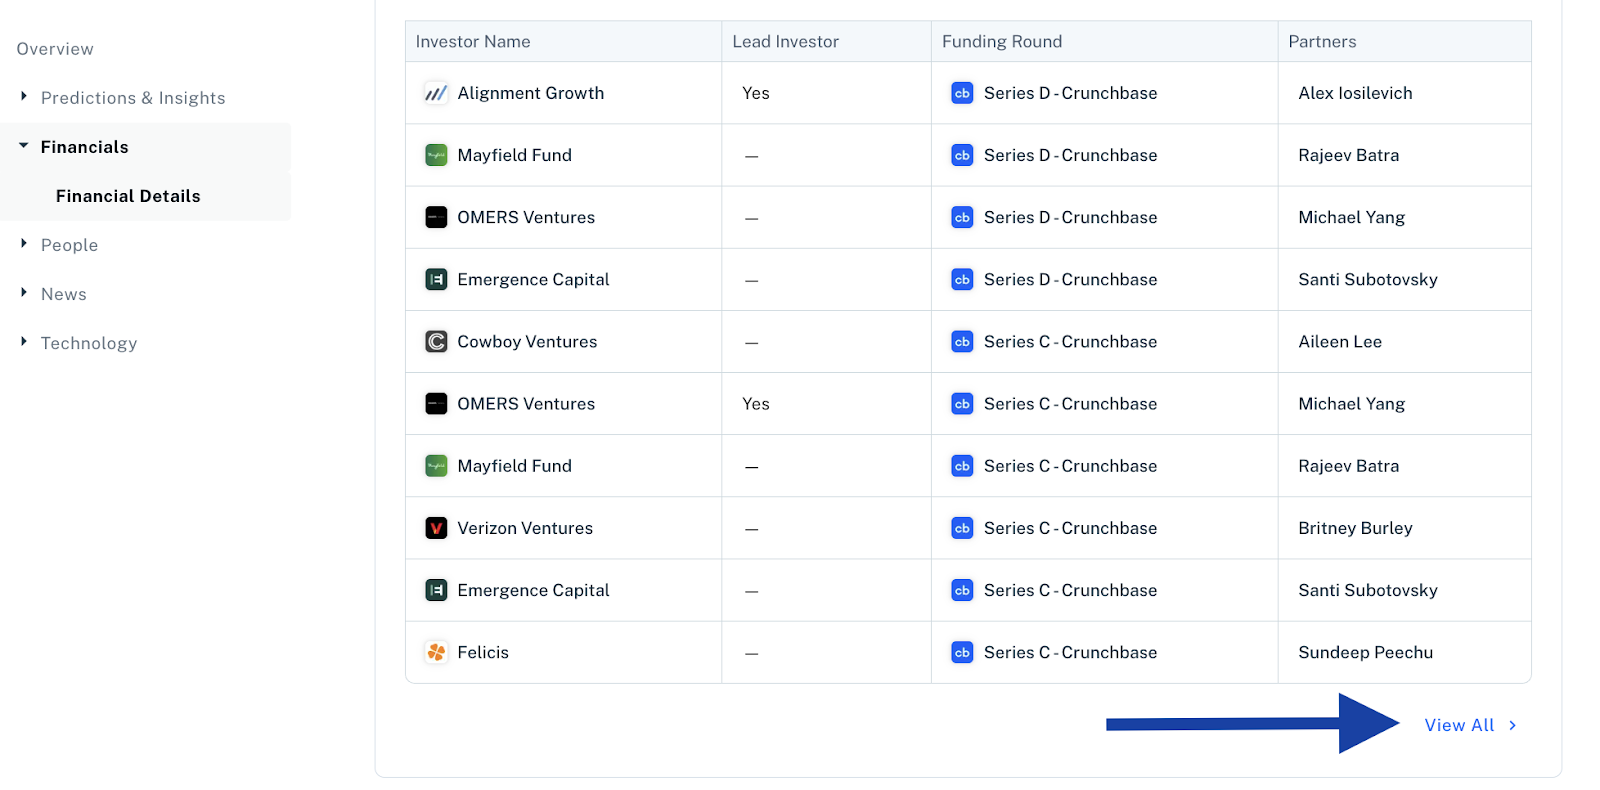
Task: Open Technology in the sidebar
Action: pos(89,343)
